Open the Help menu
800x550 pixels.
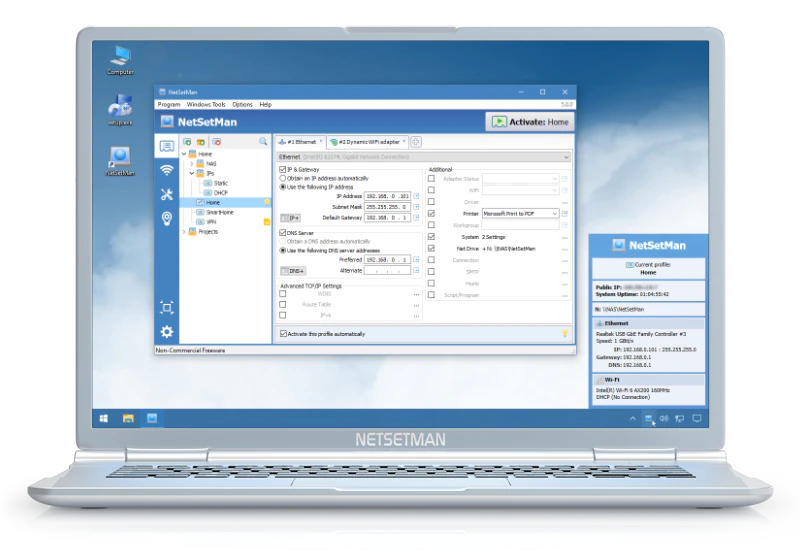pyautogui.click(x=265, y=104)
